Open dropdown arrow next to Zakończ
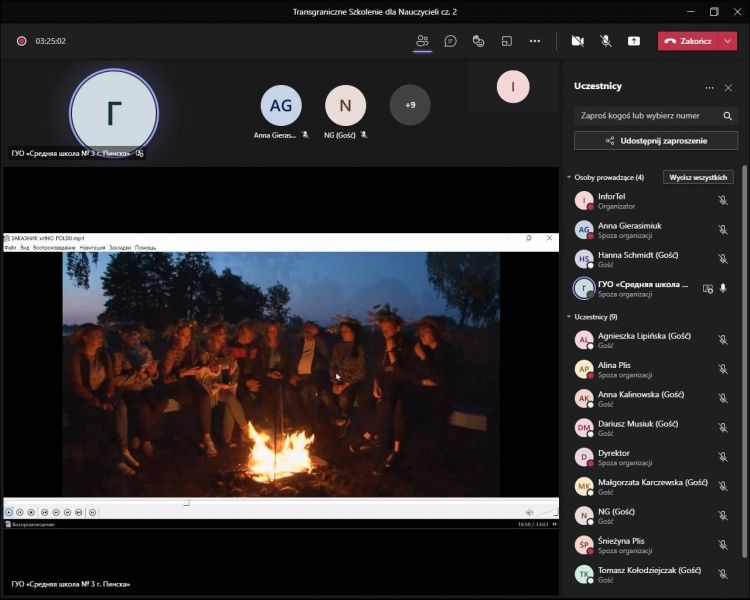The image size is (750, 600). click(728, 41)
